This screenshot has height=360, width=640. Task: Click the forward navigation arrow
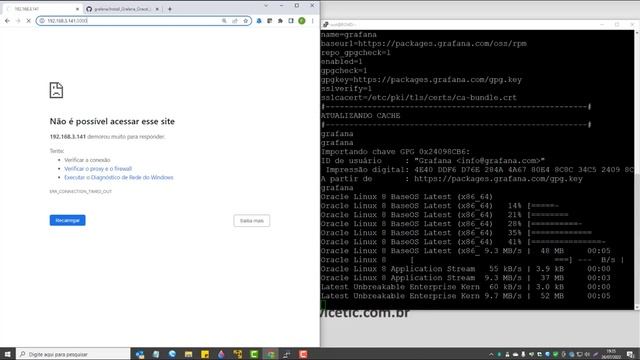coord(18,21)
